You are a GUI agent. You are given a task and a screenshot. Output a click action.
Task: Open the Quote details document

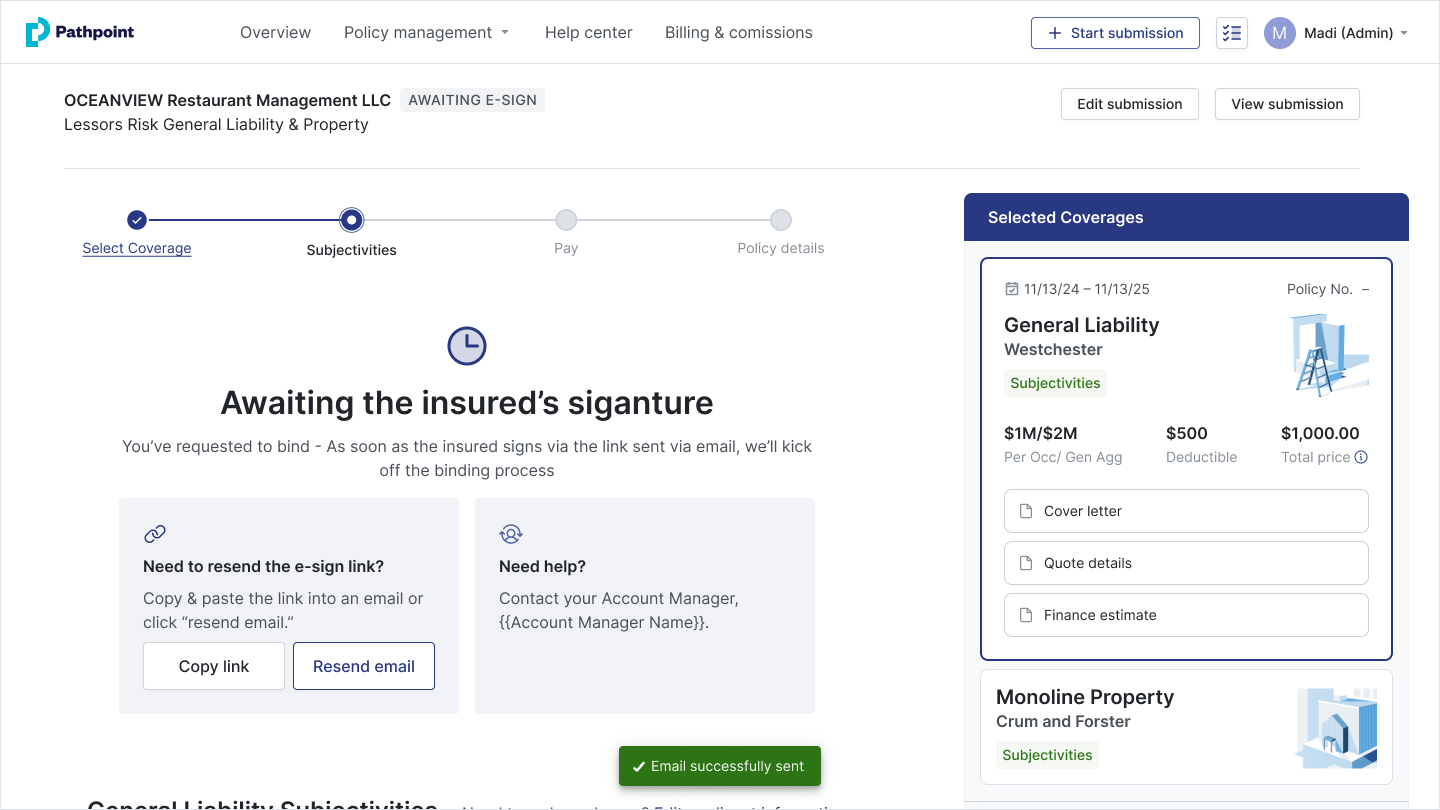pos(1186,563)
